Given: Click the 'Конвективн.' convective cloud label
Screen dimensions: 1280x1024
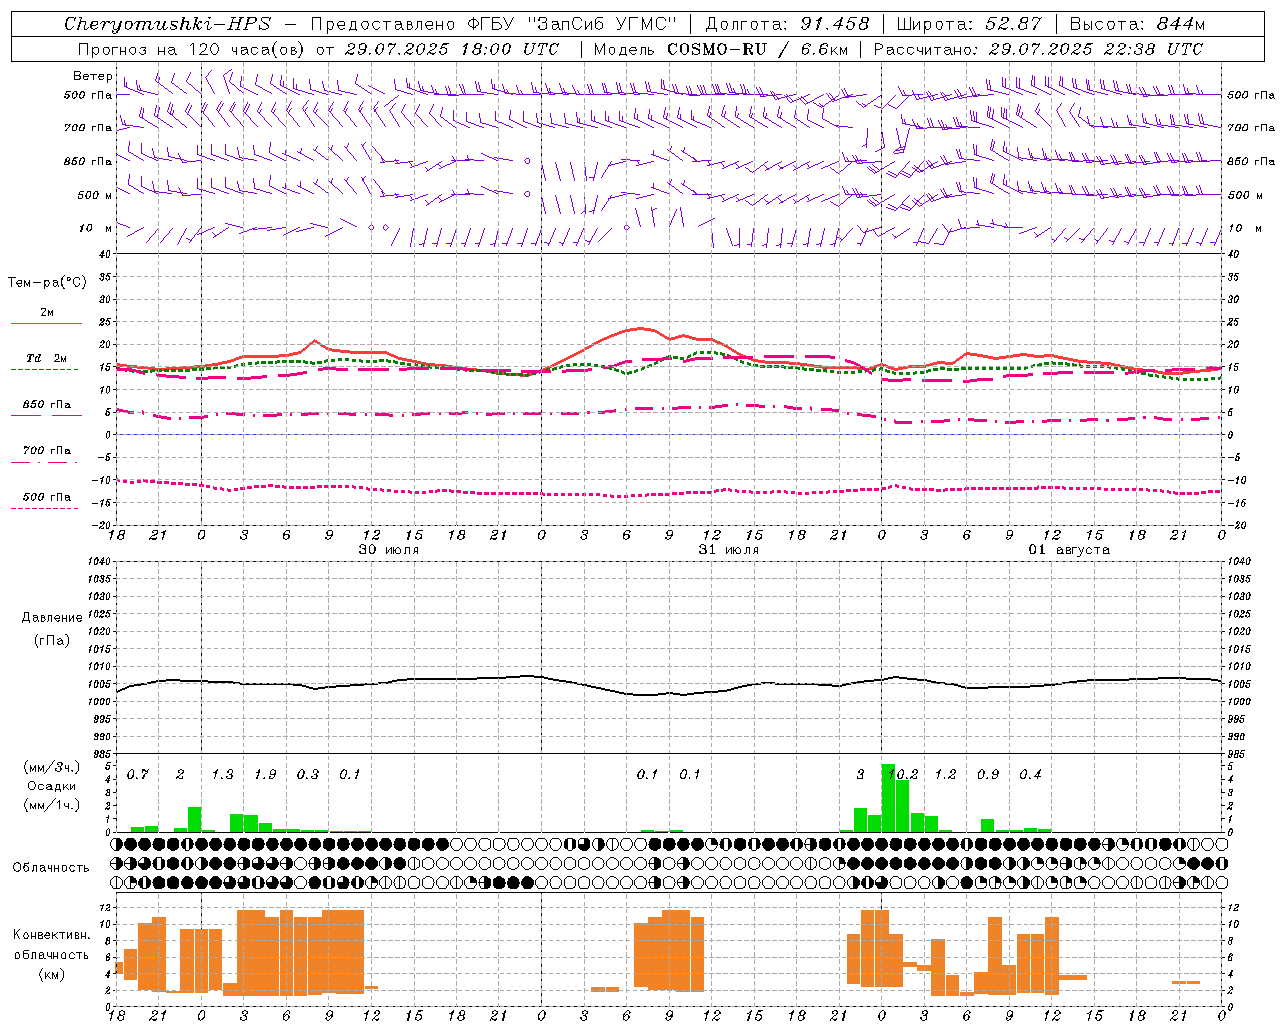Looking at the screenshot, I should click(52, 935).
